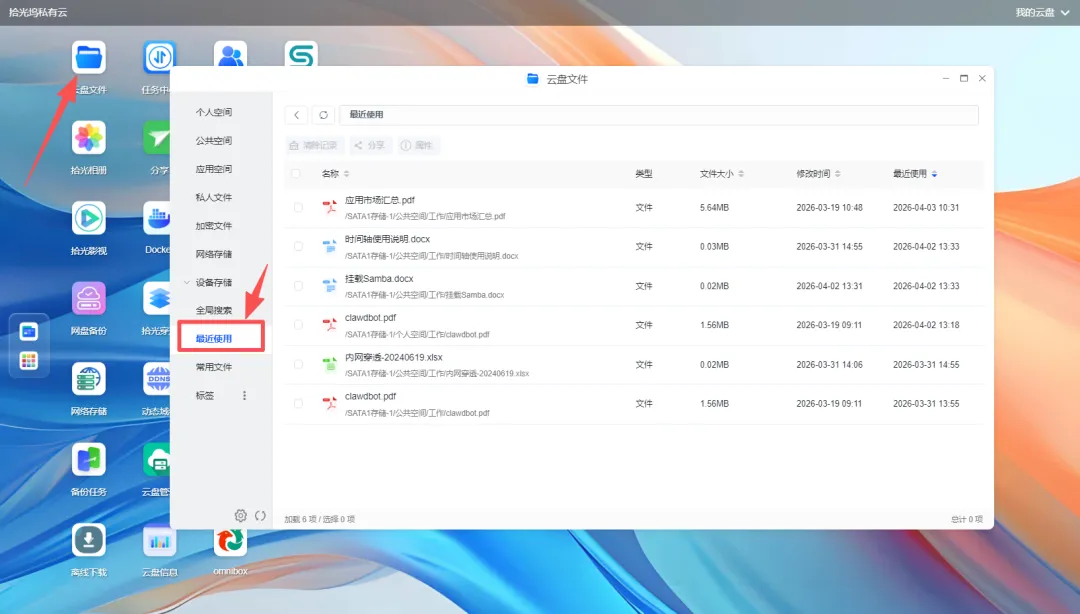
Task: Click the 最近使用 path address field
Action: pos(658,115)
